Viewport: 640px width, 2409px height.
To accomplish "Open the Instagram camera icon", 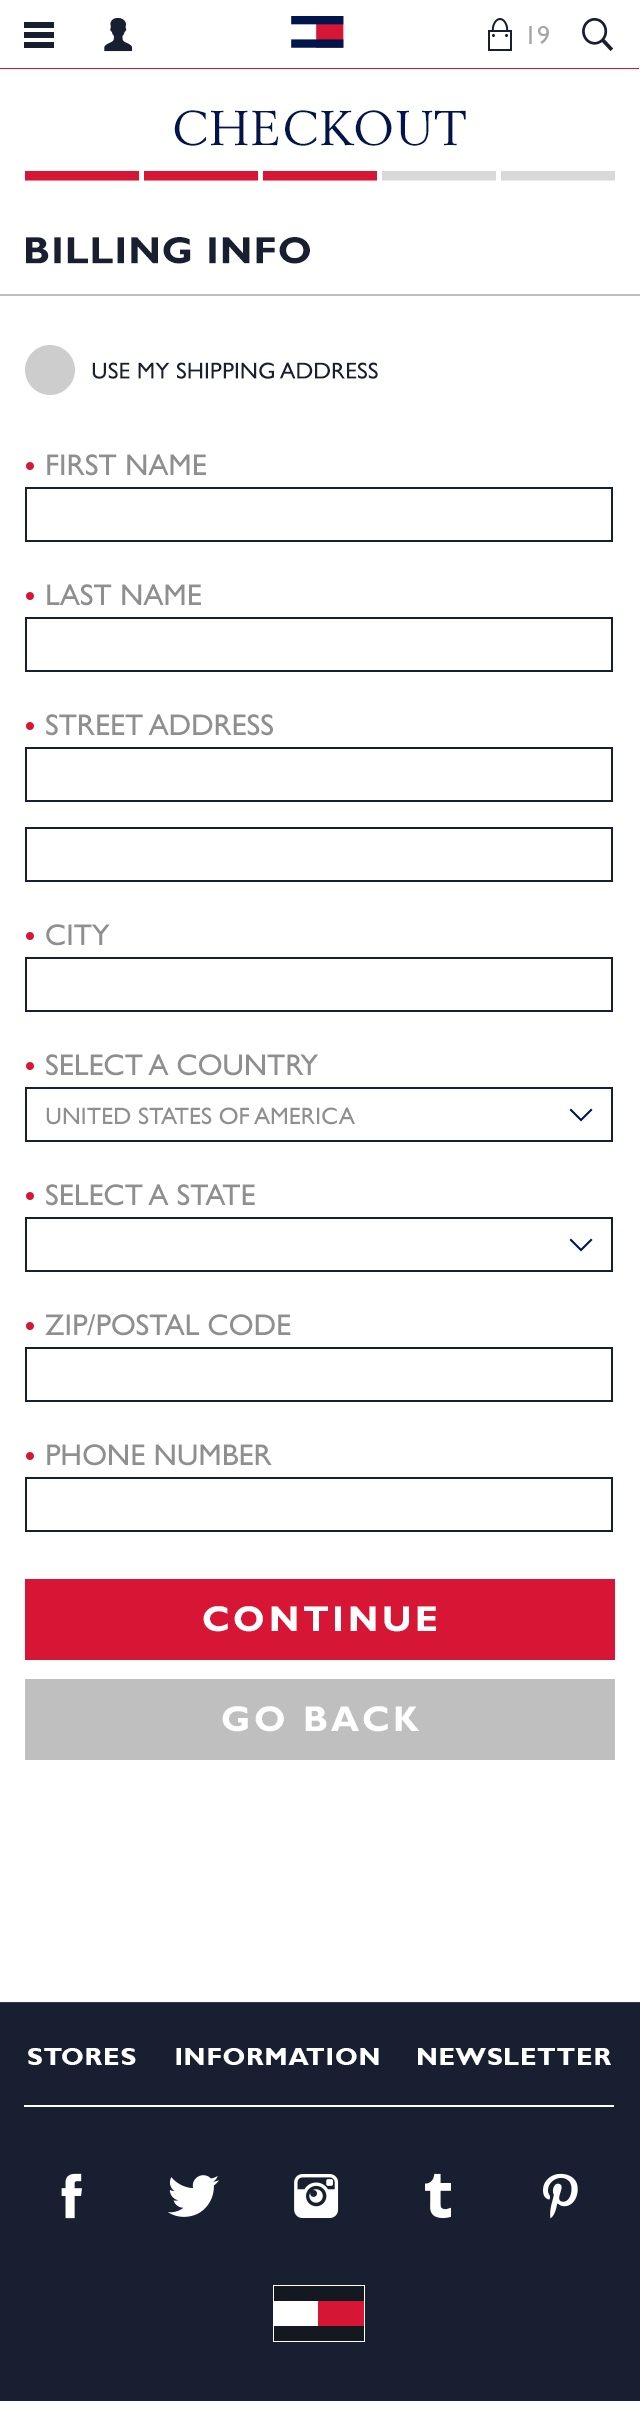I will tap(316, 2196).
